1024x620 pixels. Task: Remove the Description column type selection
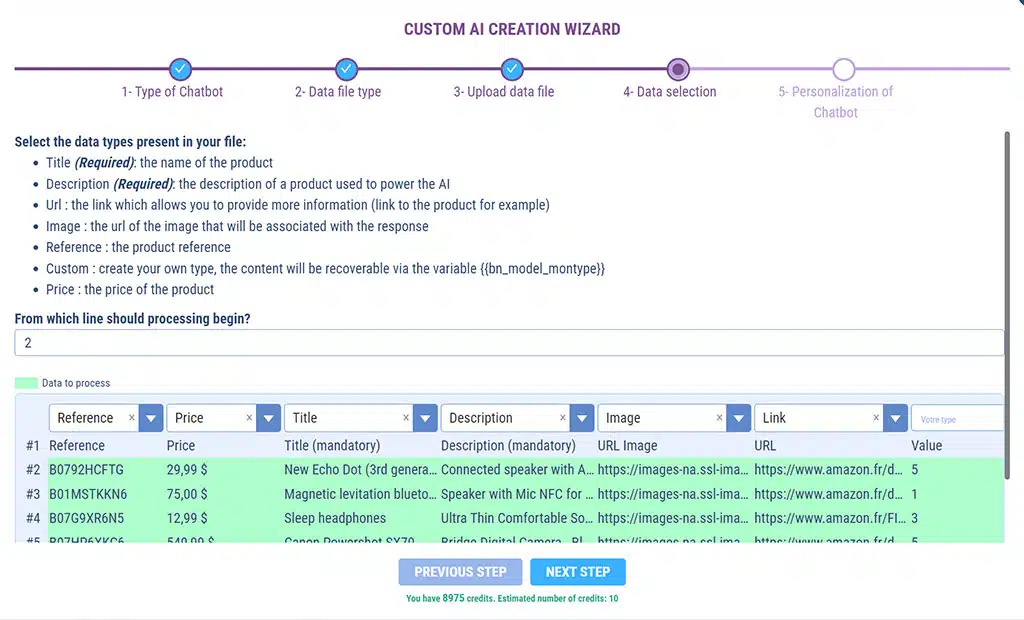[x=562, y=418]
